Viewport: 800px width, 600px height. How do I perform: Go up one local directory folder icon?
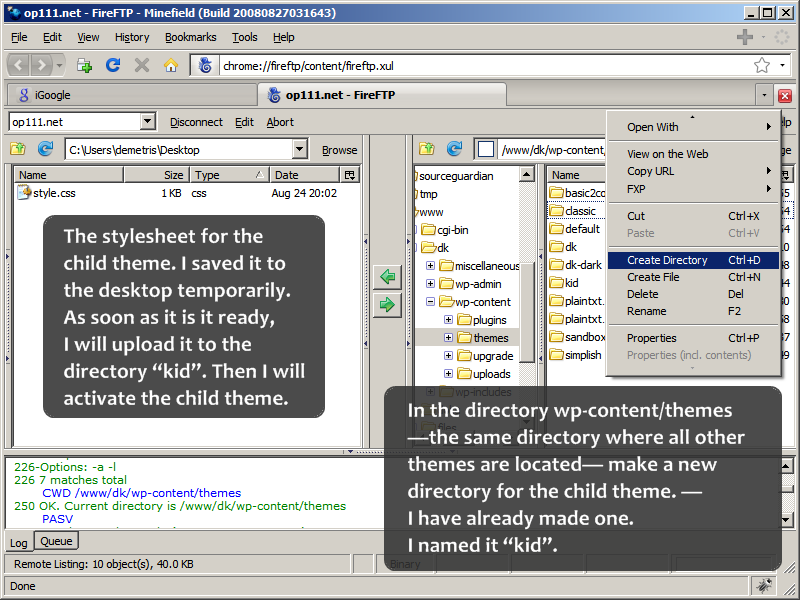pyautogui.click(x=18, y=149)
